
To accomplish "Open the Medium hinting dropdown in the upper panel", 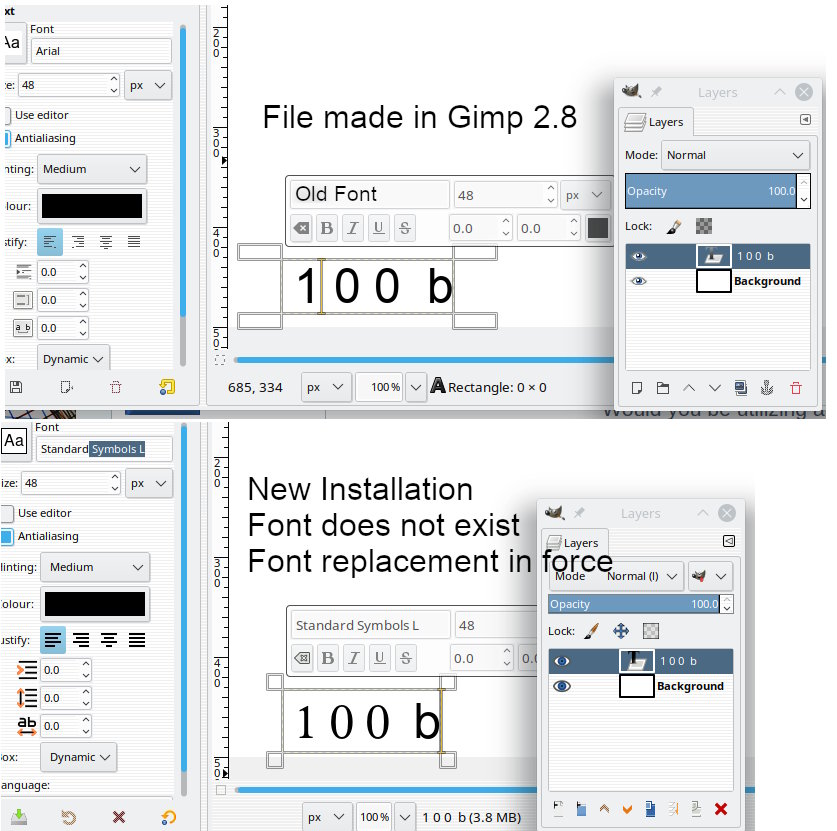I will [x=92, y=169].
